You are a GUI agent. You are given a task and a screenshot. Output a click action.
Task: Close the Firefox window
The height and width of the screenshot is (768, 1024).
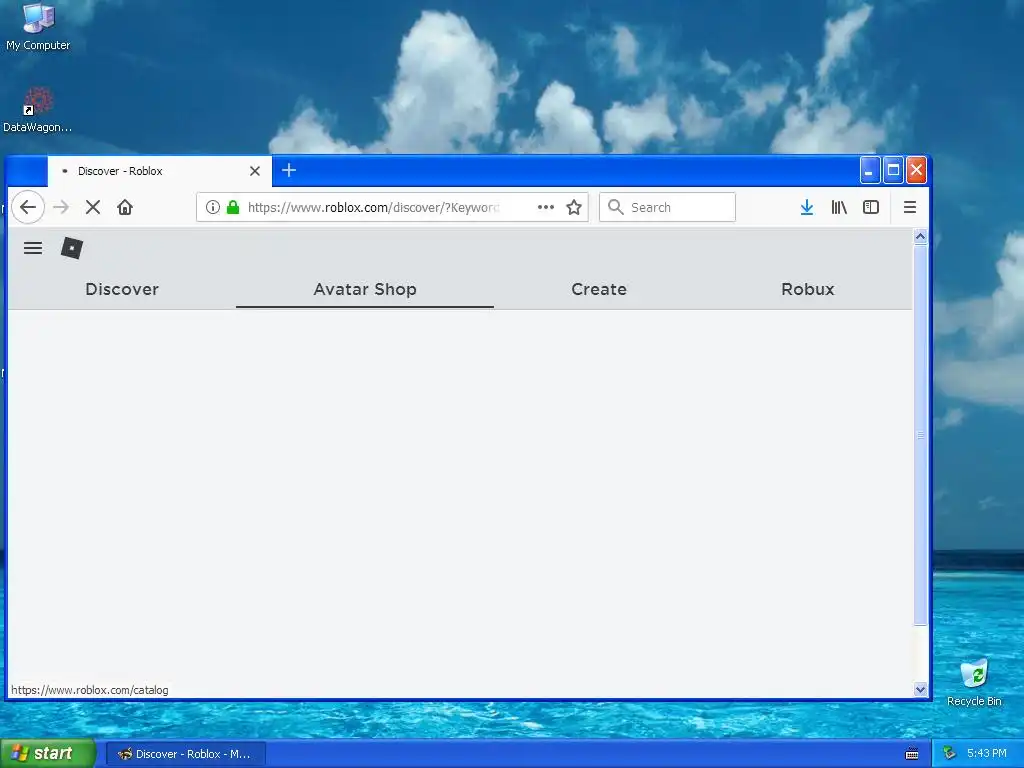(x=916, y=170)
